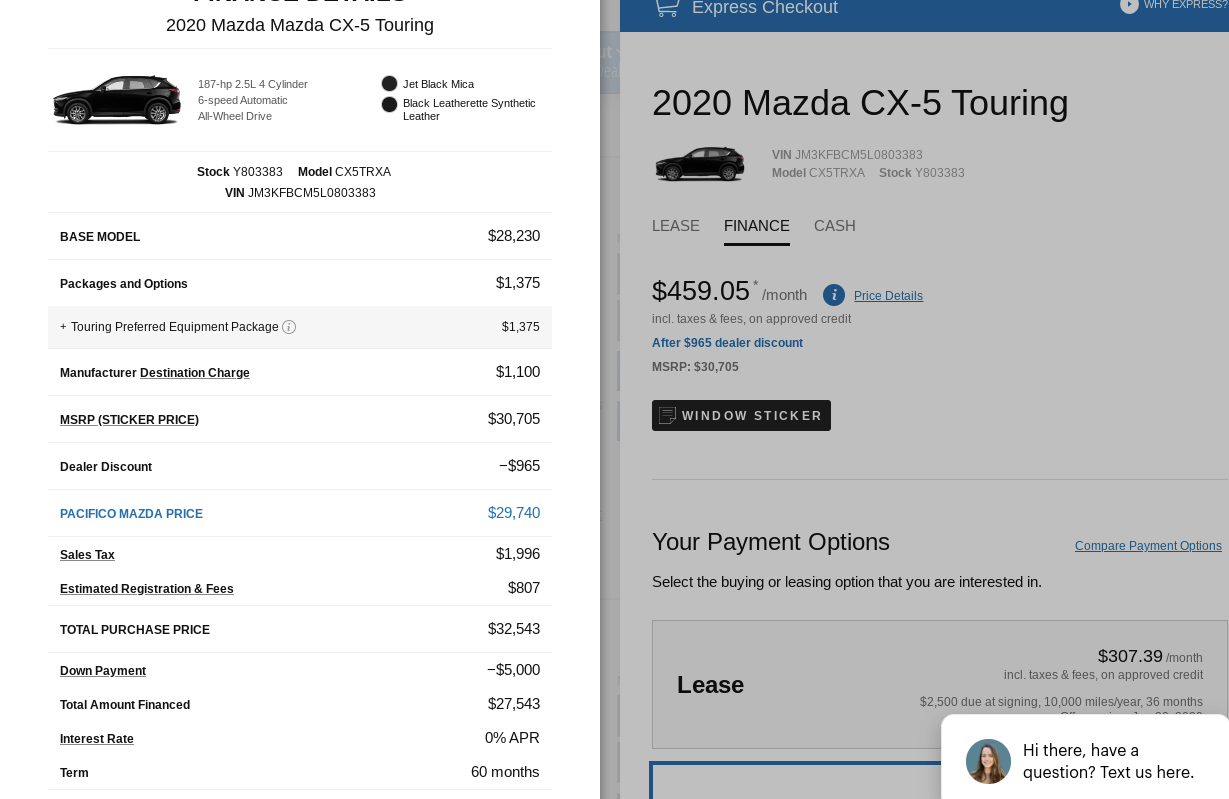Click the black Mazda CX-5 thumbnail in finance details
Viewport: 1229px width, 799px height.
[x=117, y=100]
